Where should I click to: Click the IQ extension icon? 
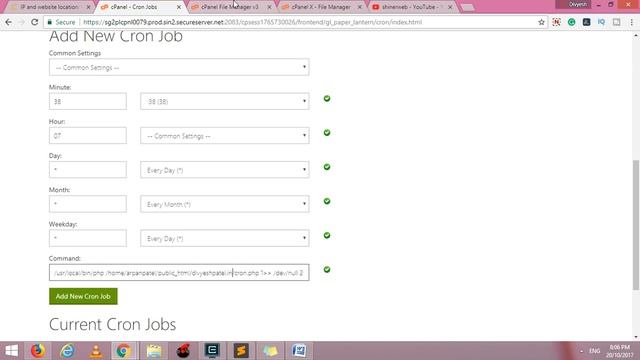click(x=601, y=22)
